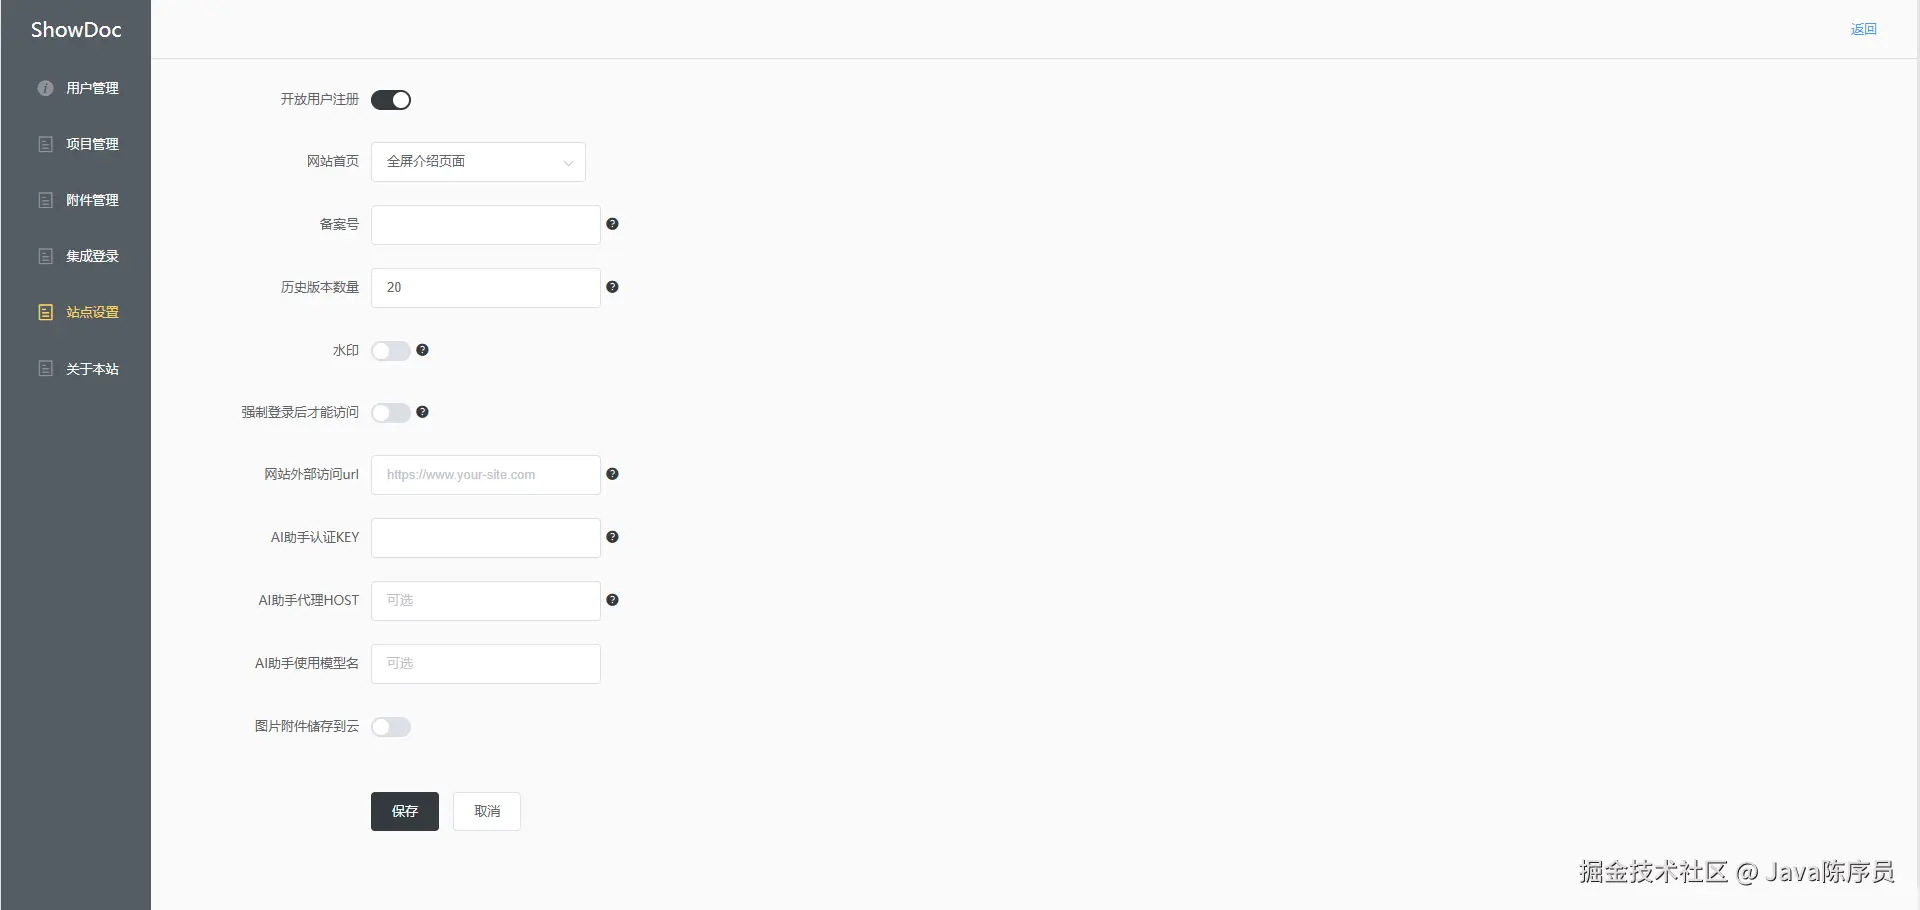Click help icon beside 水印 switch
Screen dimensions: 1920x910
point(422,350)
